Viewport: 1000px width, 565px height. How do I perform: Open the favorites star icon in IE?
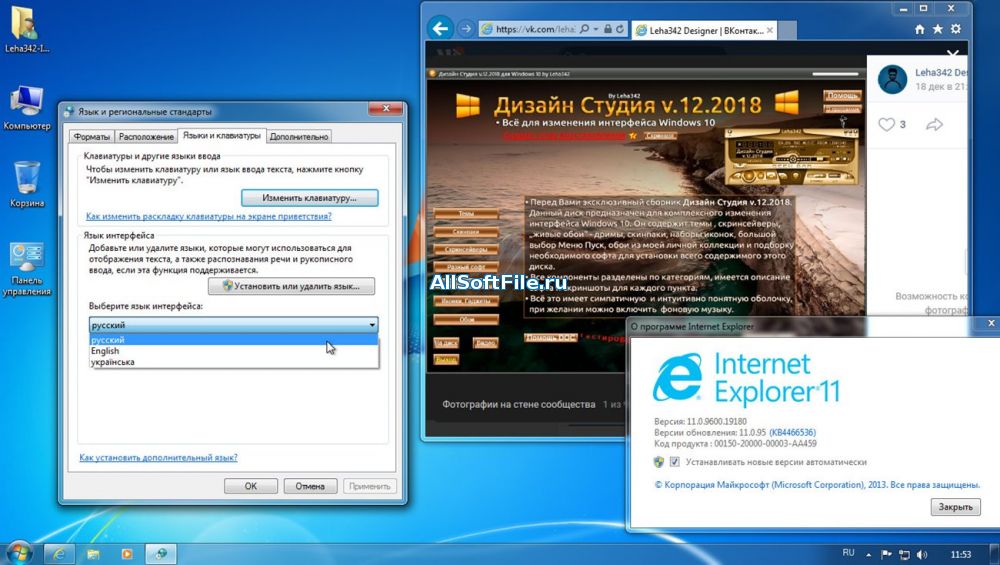[x=937, y=29]
